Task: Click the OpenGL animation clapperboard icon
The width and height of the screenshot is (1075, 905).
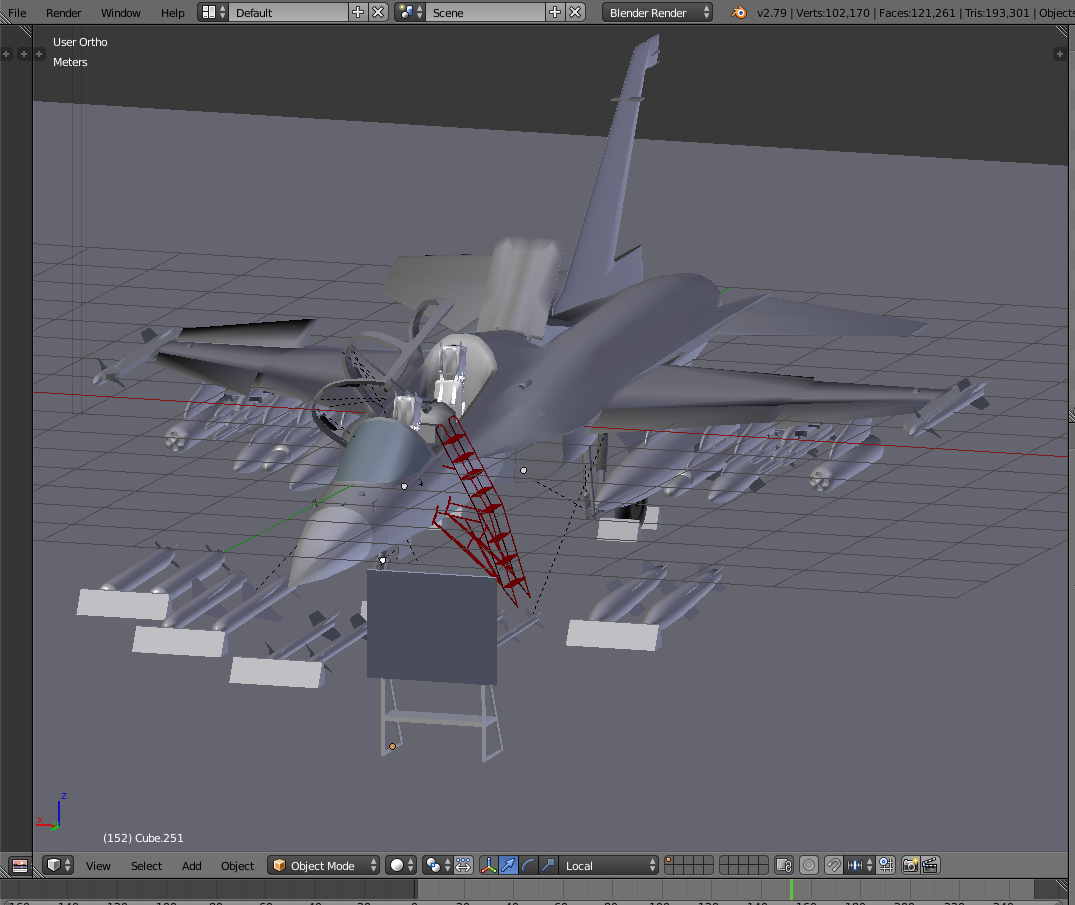Action: [931, 864]
